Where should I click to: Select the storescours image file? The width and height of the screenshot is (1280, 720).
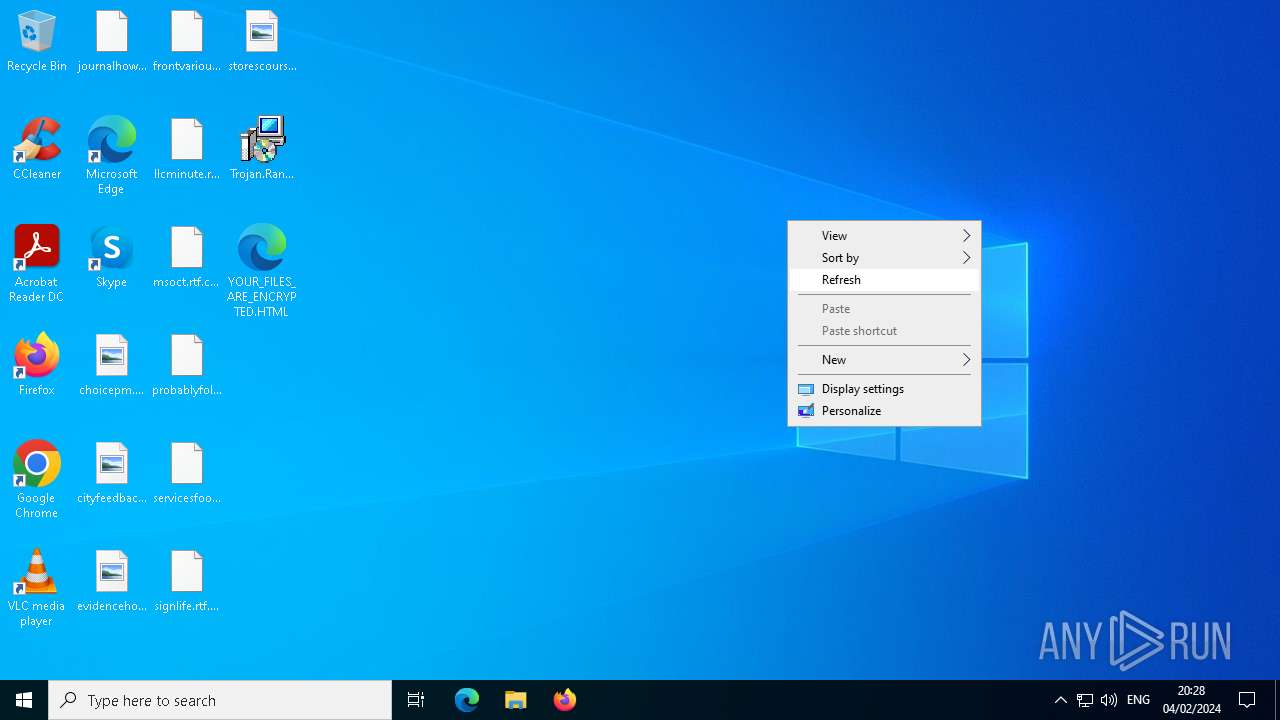coord(262,41)
